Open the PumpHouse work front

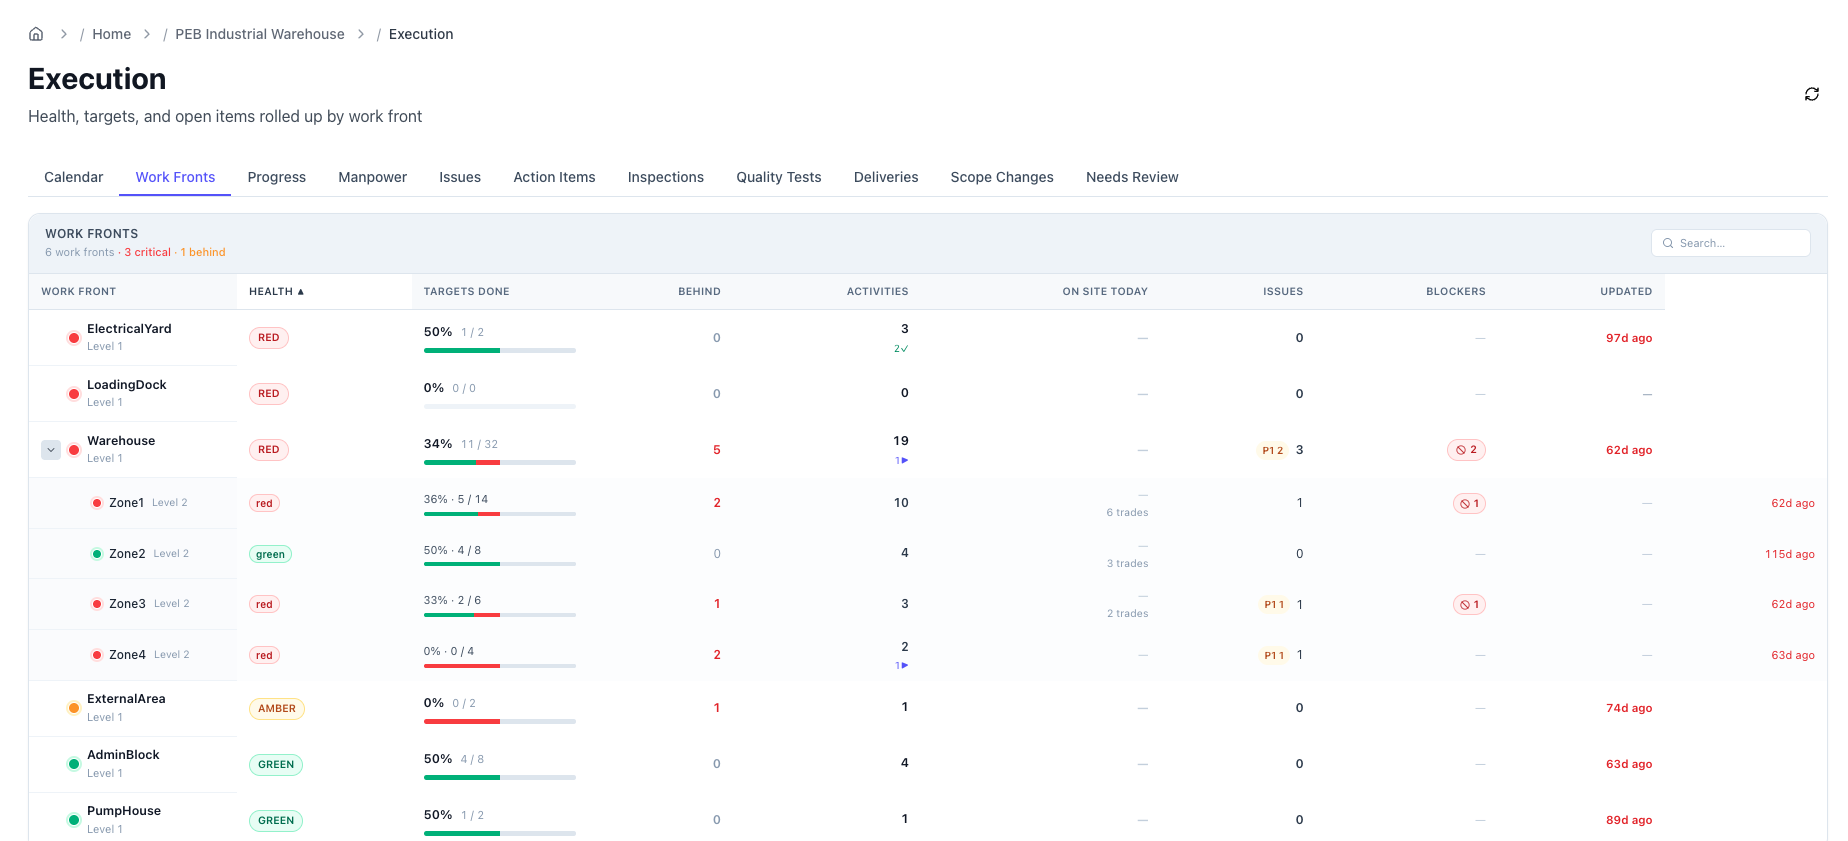[x=124, y=811]
